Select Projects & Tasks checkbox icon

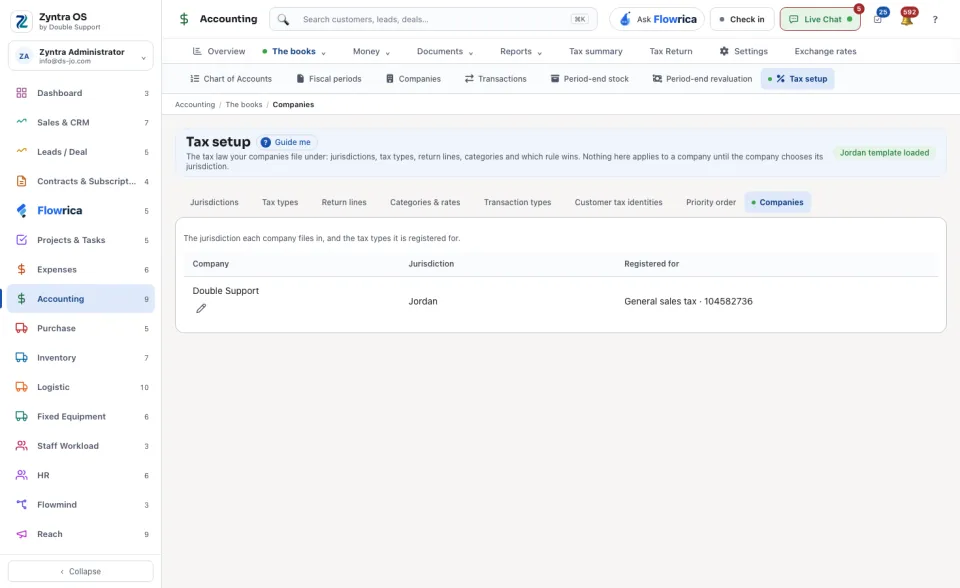21,240
